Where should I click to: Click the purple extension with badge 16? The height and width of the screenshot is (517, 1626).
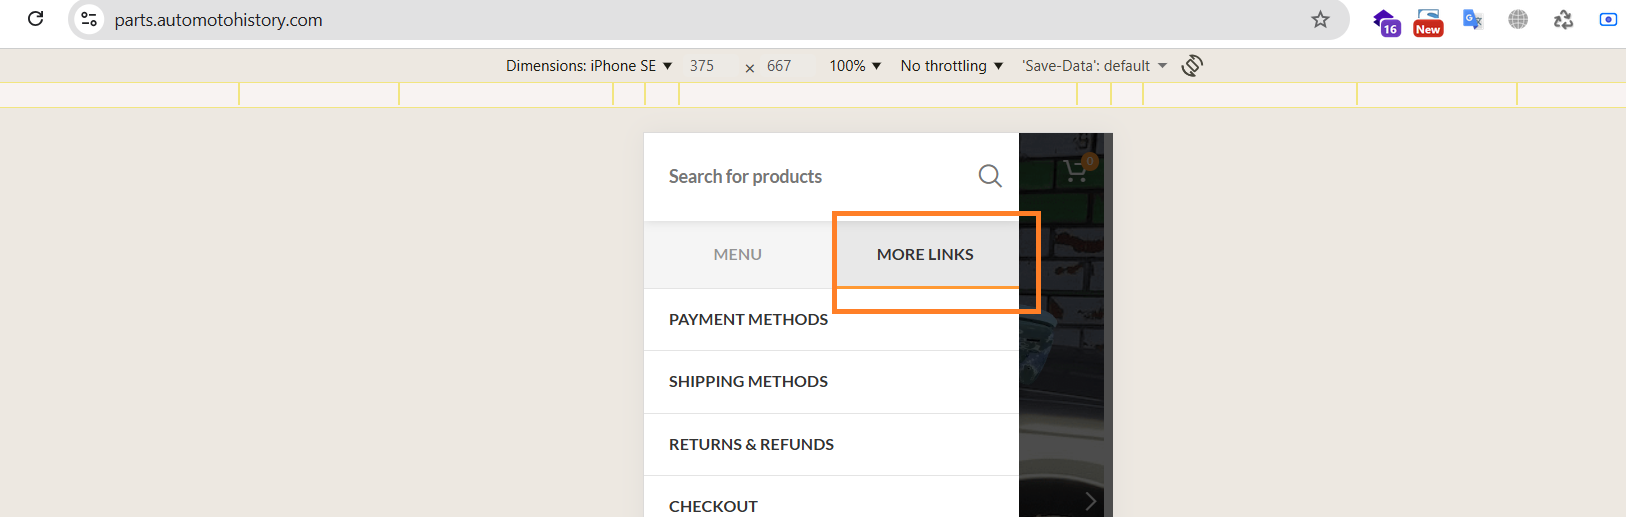pos(1385,21)
